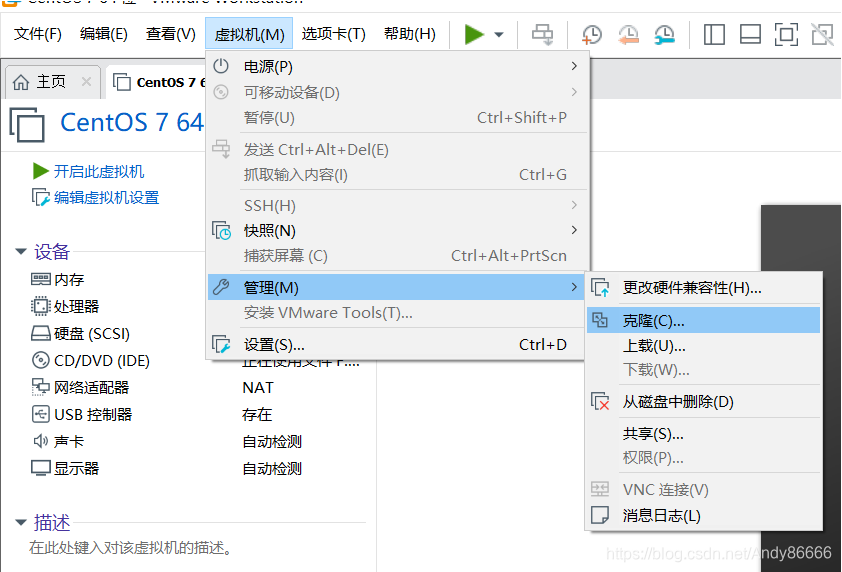842x572 pixels.
Task: Open the 文件(F) menu
Action: coord(38,34)
